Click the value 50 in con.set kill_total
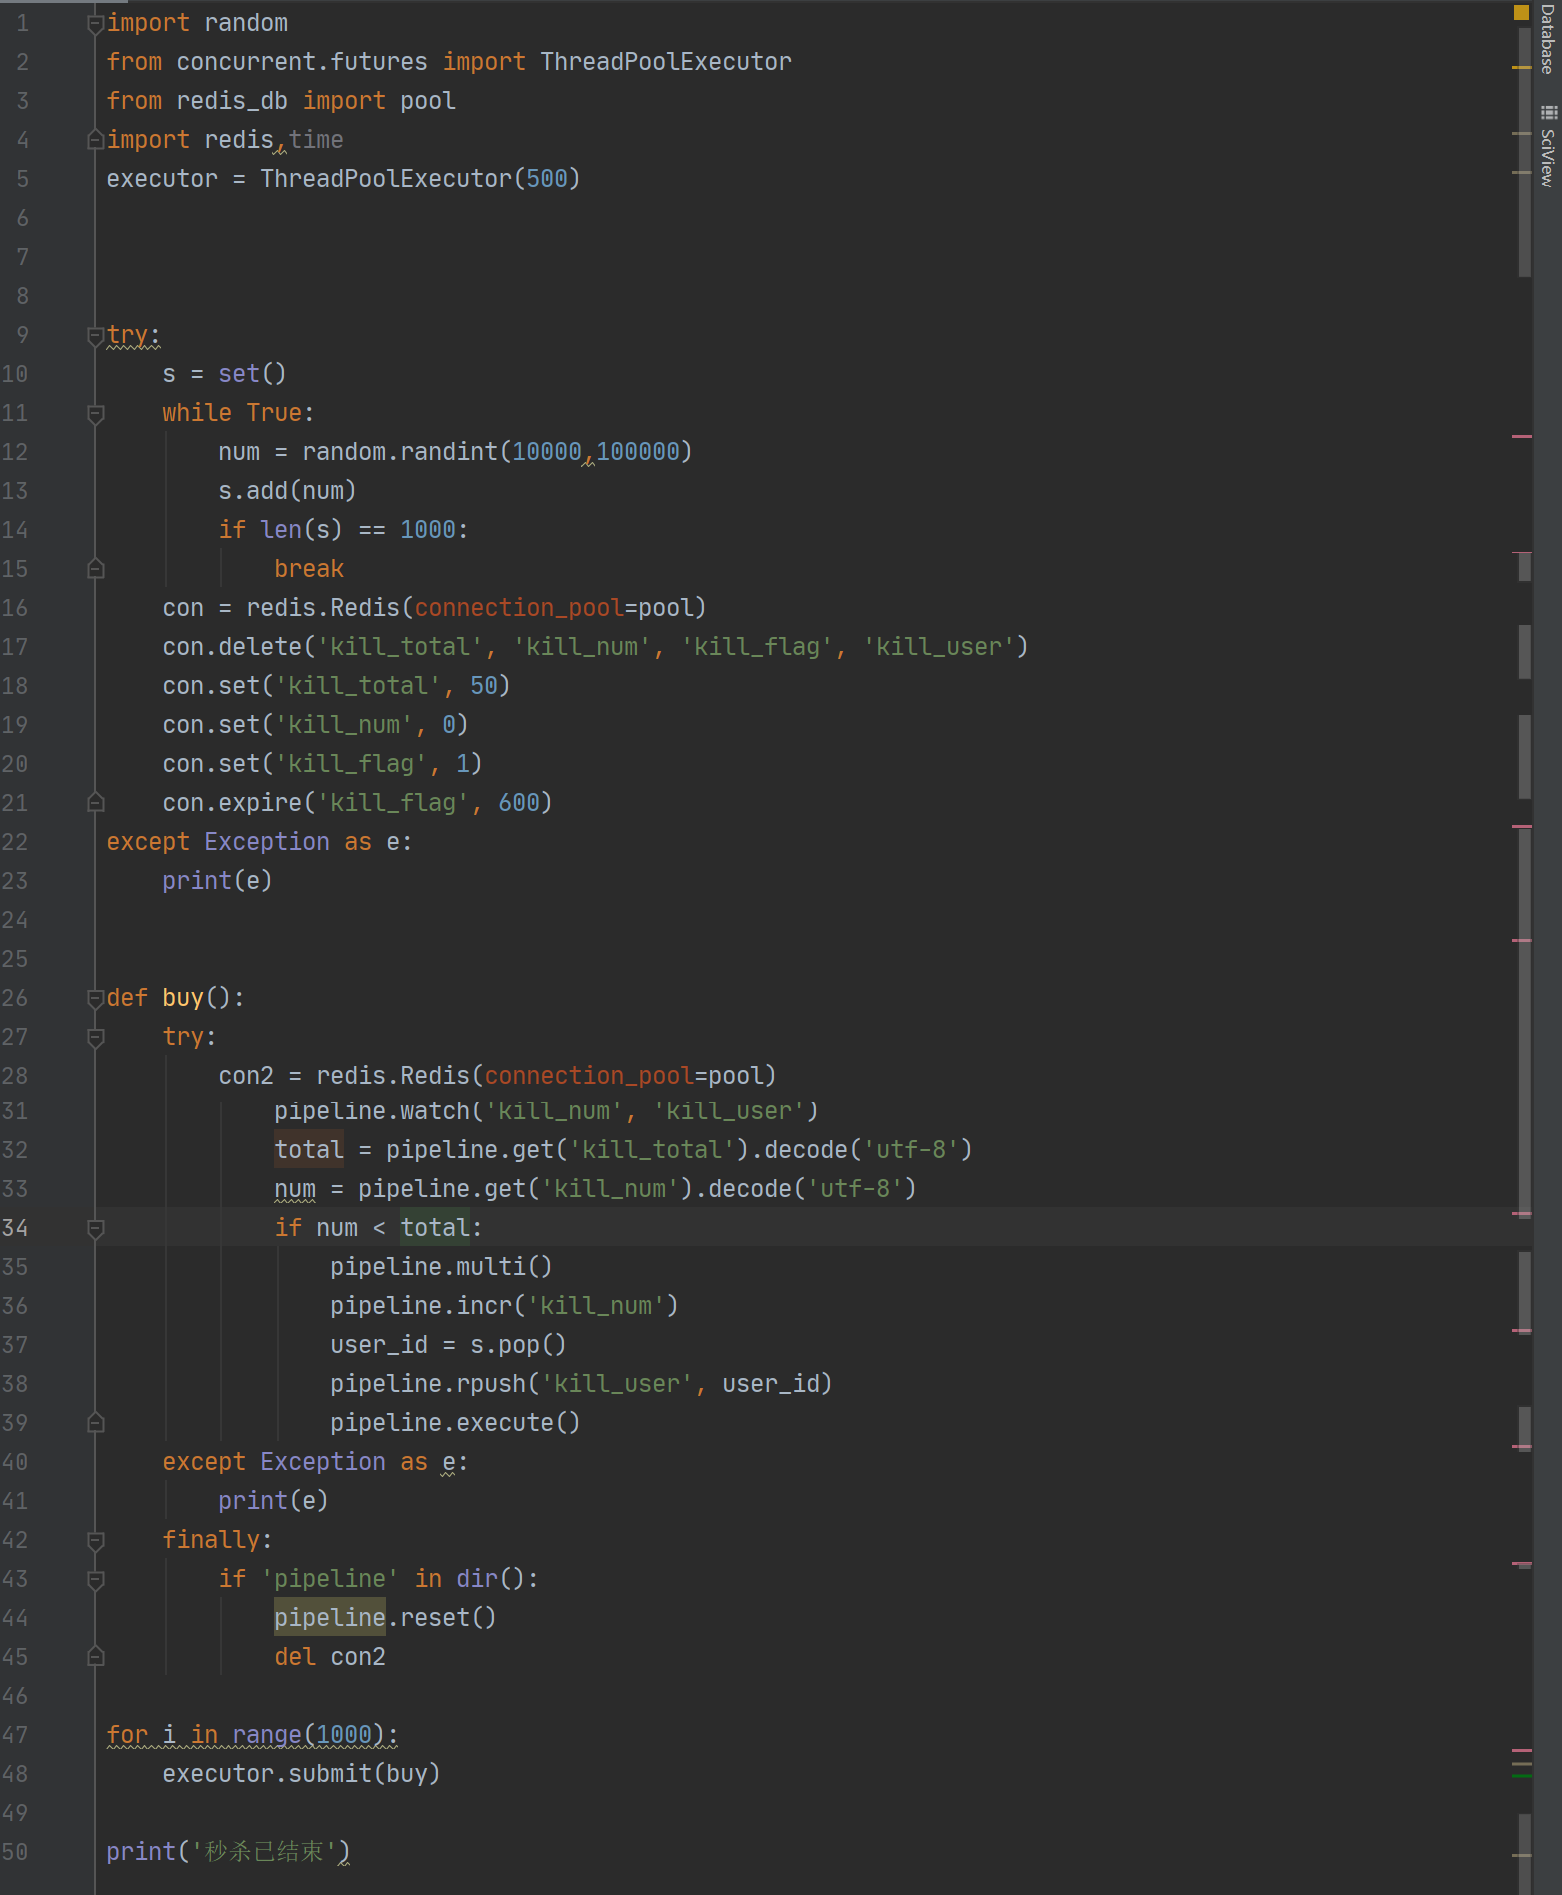The height and width of the screenshot is (1895, 1562). pos(484,686)
